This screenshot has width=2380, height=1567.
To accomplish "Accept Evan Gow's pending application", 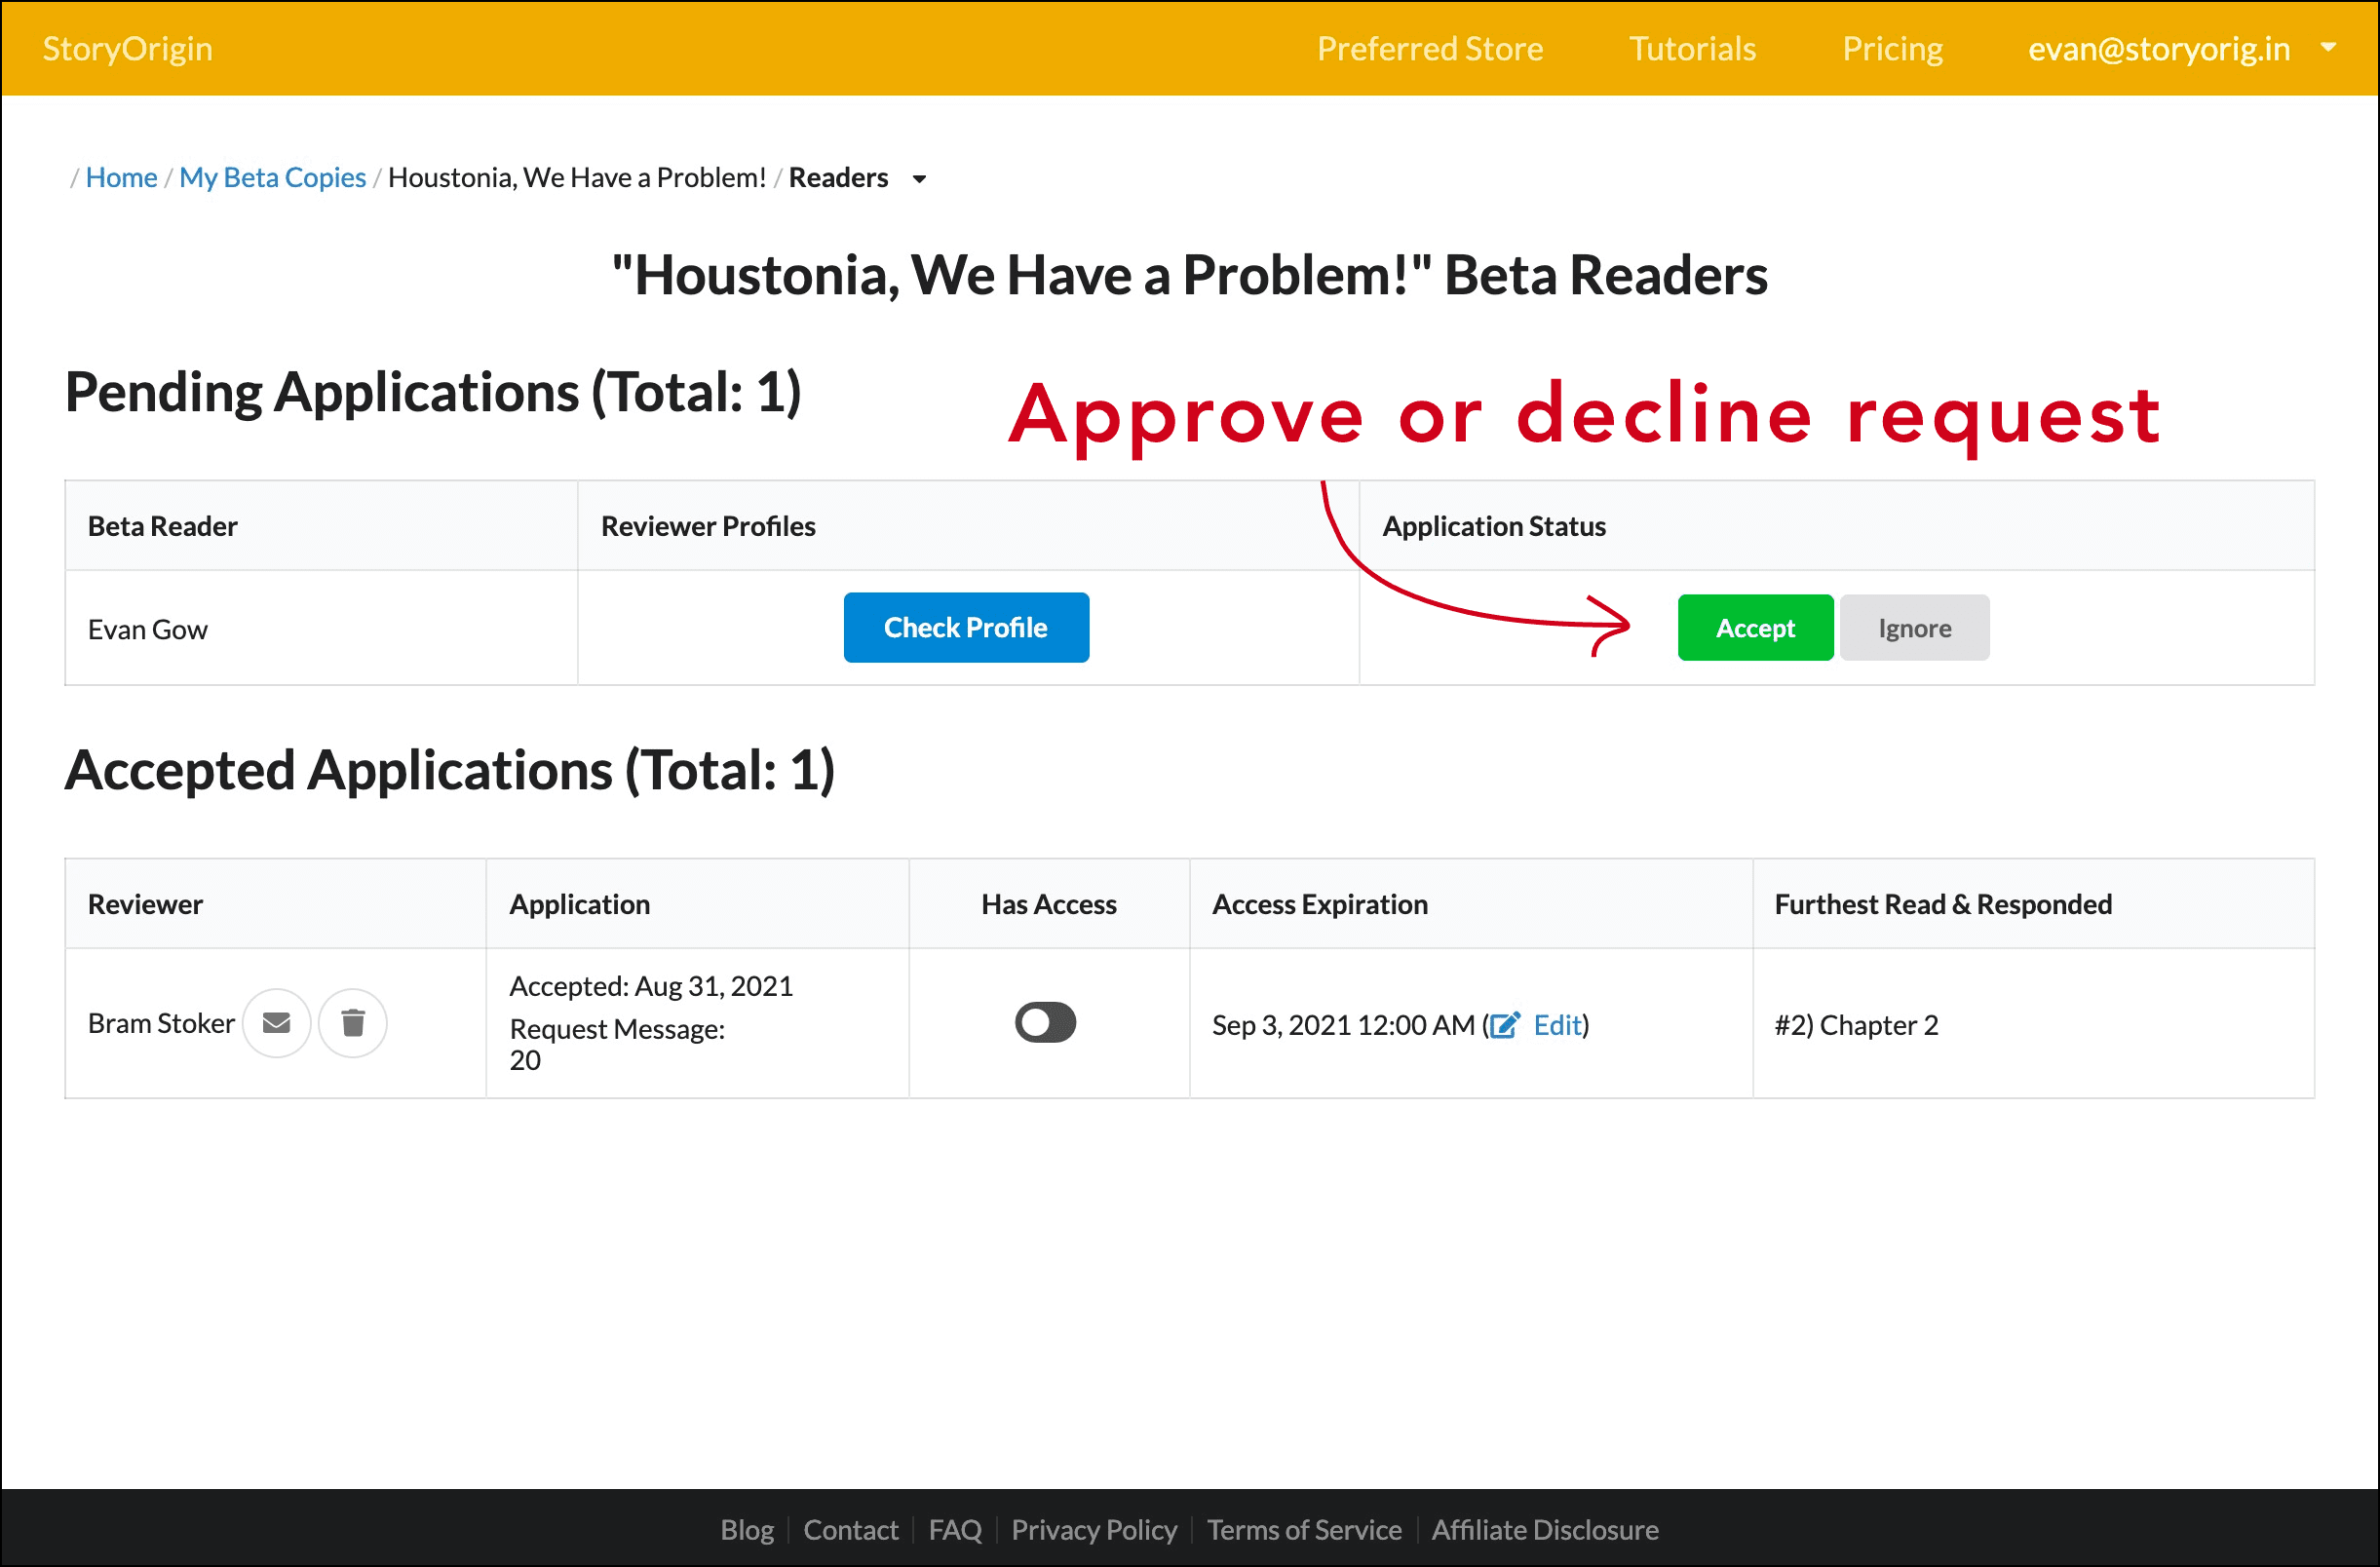I will (x=1755, y=627).
